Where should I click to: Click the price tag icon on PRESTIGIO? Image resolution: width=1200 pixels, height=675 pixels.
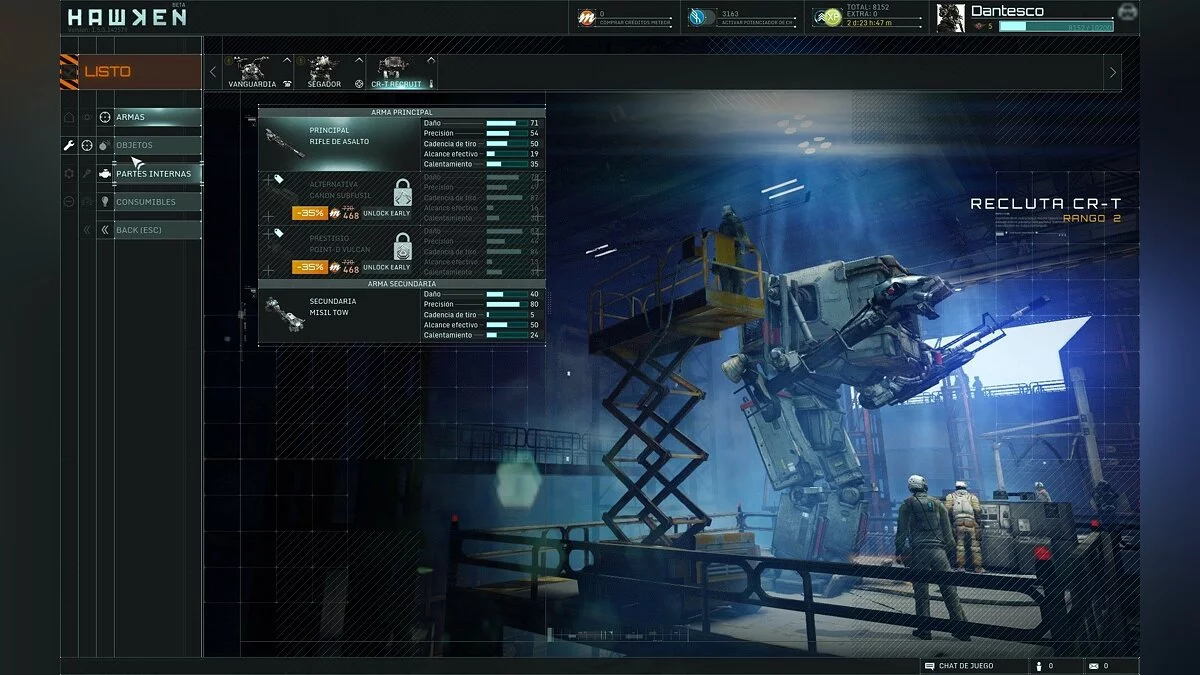pos(278,233)
